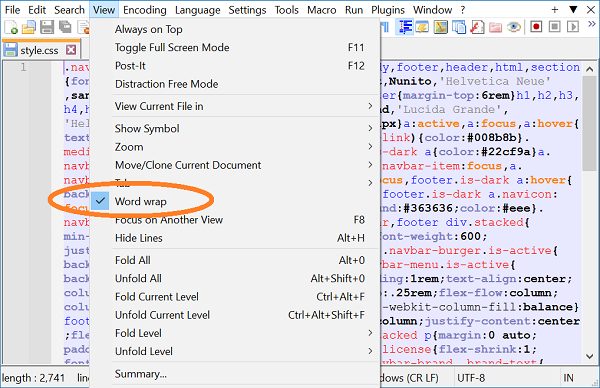The image size is (600, 388).
Task: Open the ? help menu
Action: click(463, 10)
